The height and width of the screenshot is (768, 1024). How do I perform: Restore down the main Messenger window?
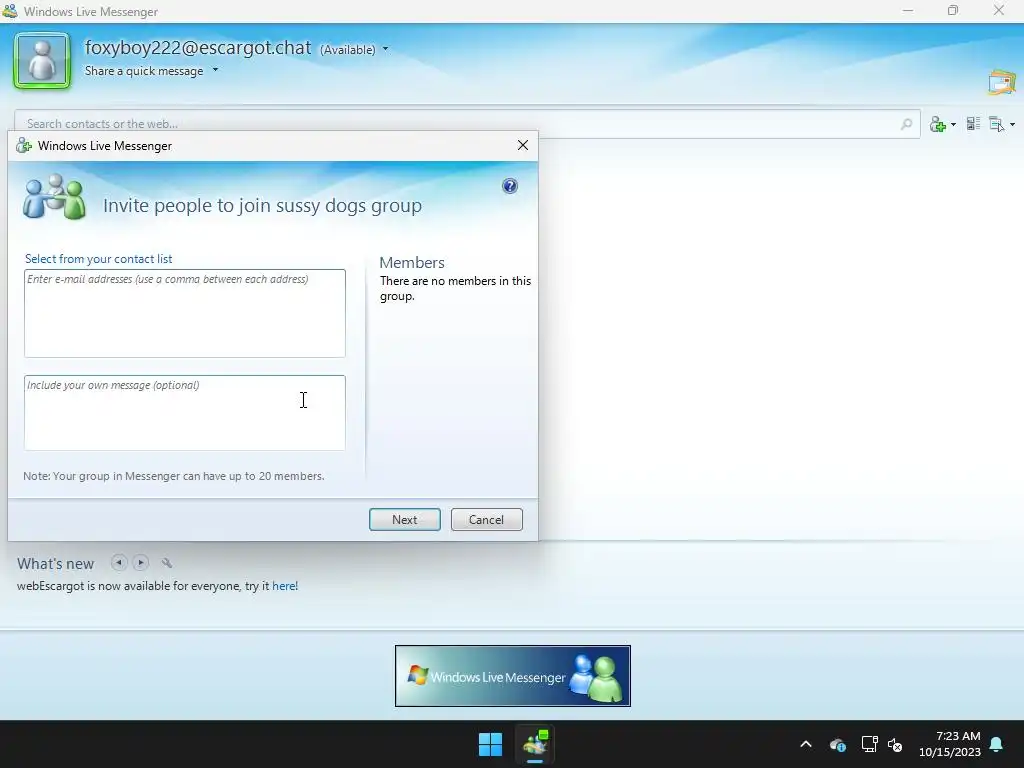click(953, 10)
